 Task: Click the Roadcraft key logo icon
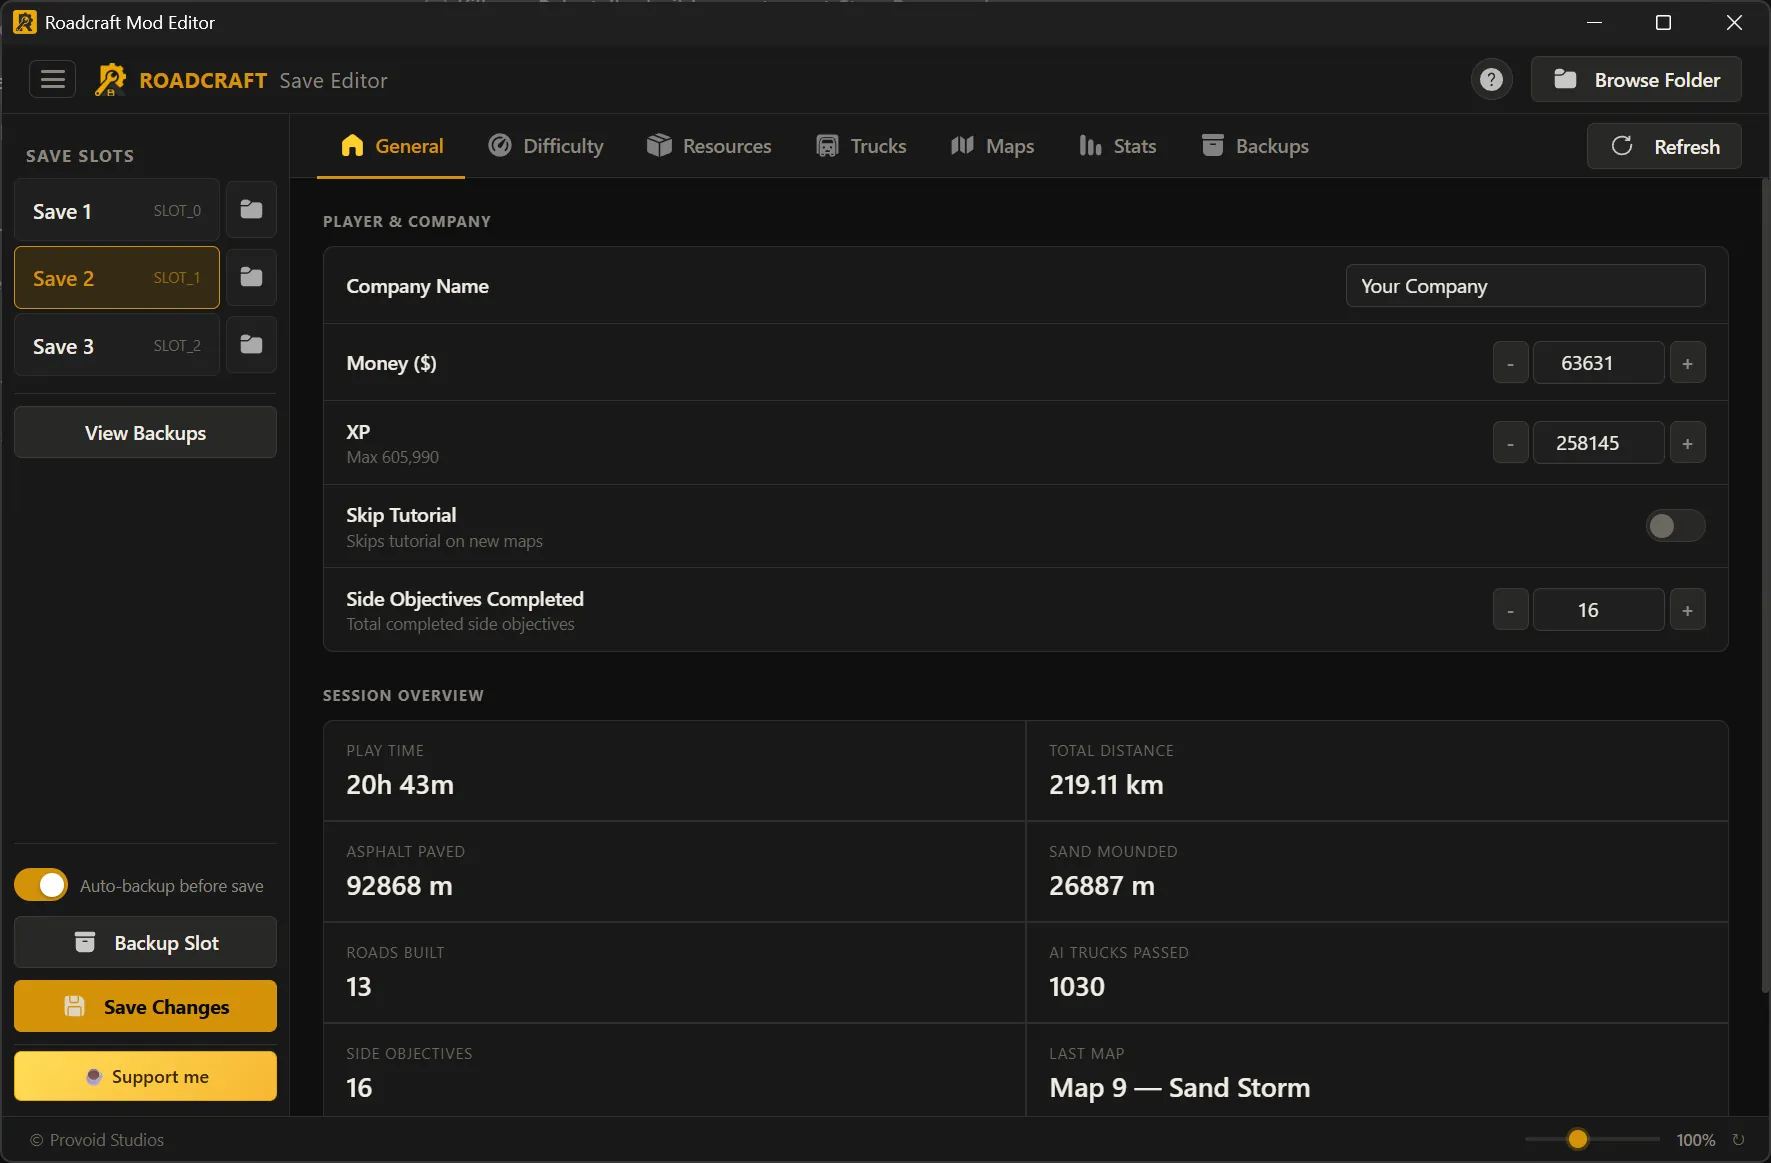(x=110, y=80)
